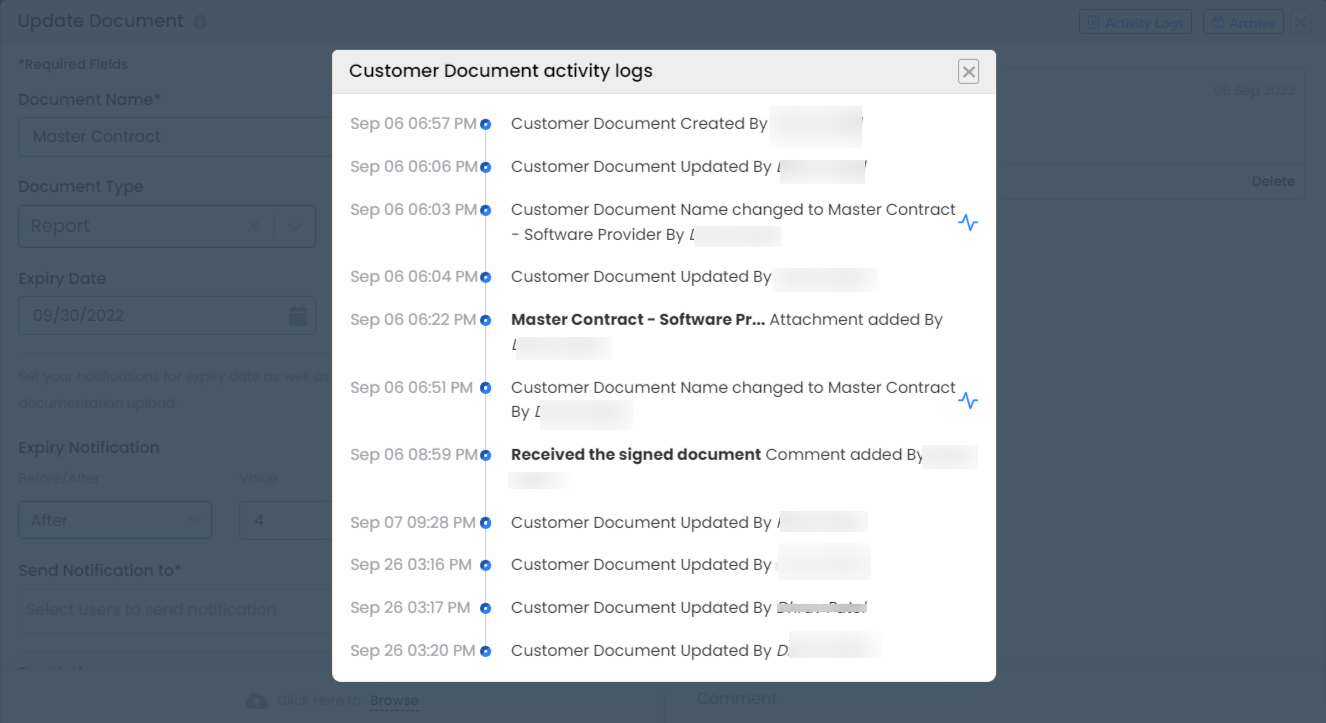Click timeline dot for Sep 06 06:57 PM
The height and width of the screenshot is (723, 1326).
pos(485,125)
